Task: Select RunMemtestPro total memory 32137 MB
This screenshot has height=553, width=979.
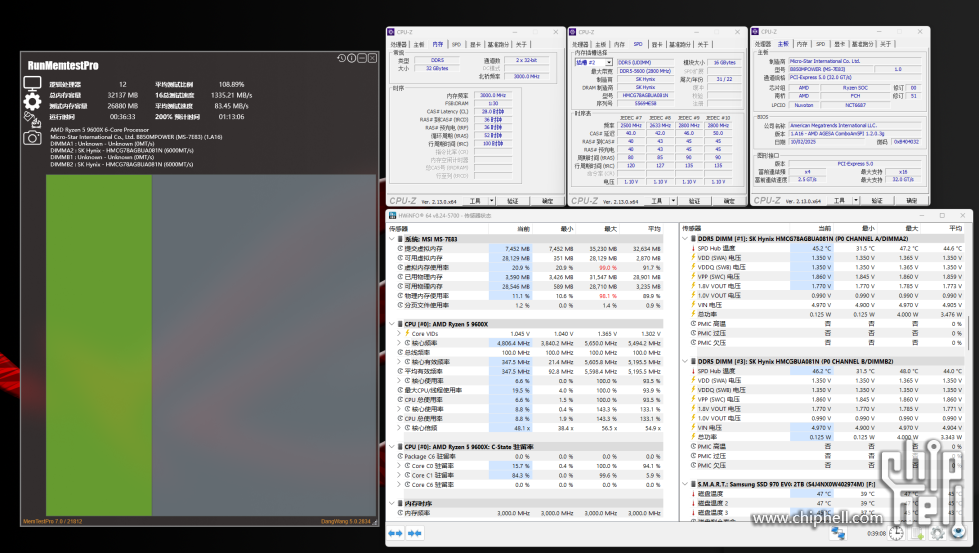Action: (122, 95)
